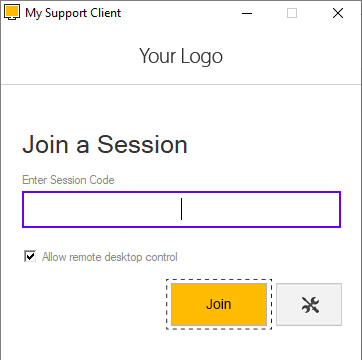362x360 pixels.
Task: Click the word "Join" on the yellow button
Action: click(218, 304)
